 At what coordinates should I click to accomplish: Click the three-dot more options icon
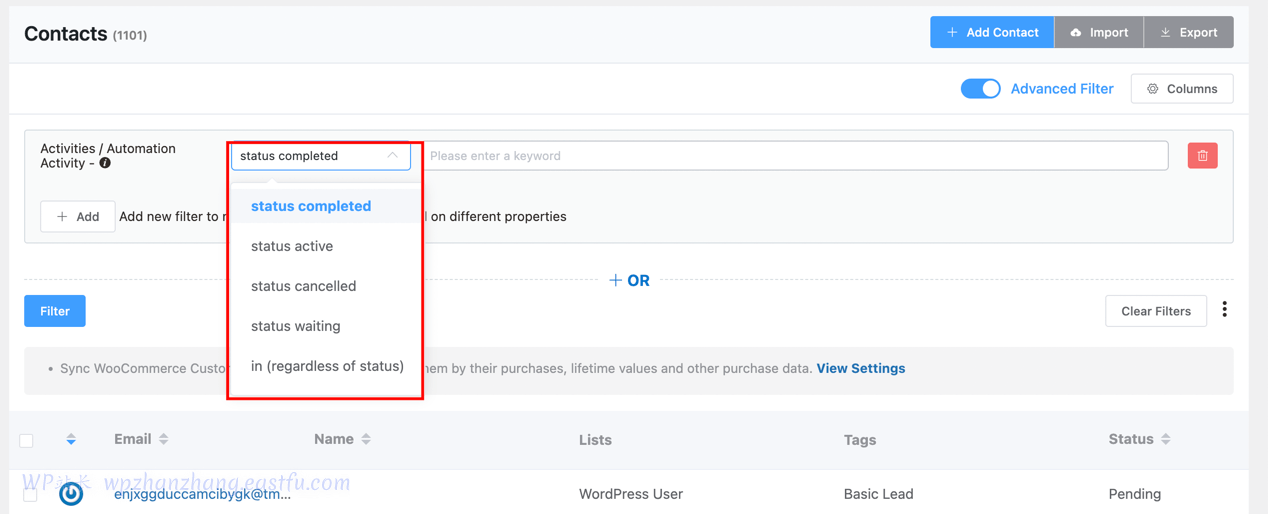1224,310
